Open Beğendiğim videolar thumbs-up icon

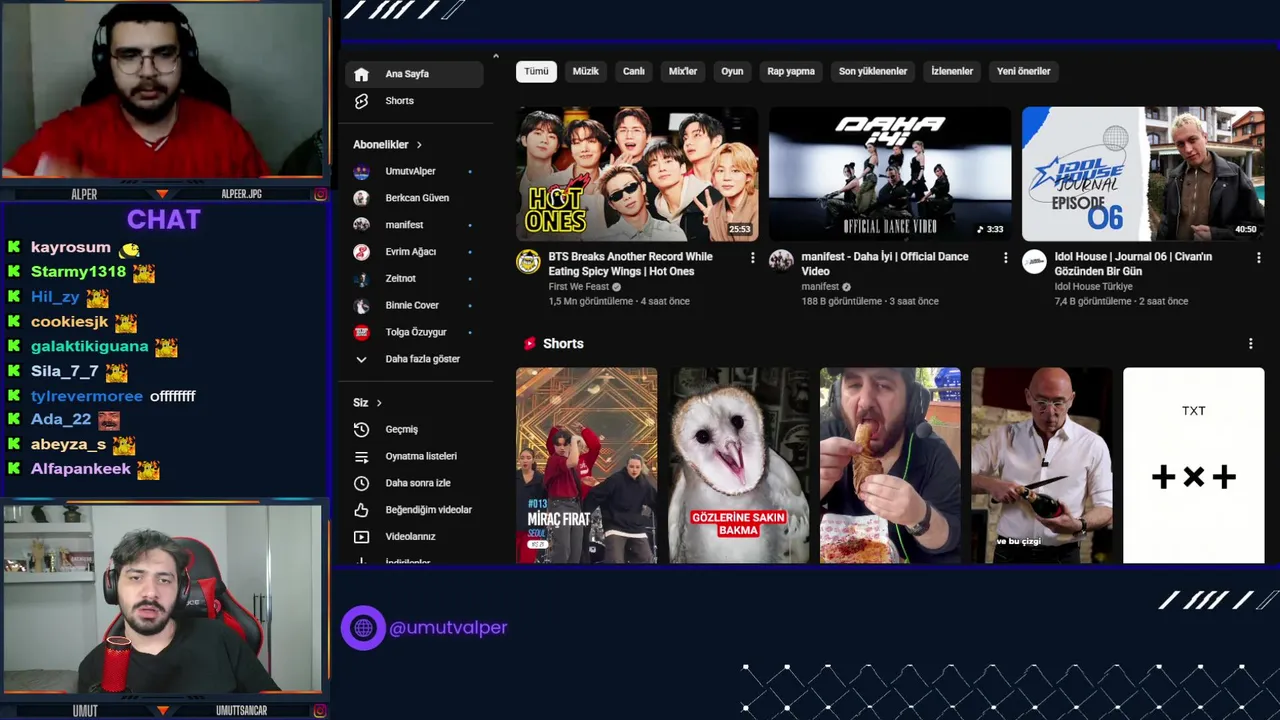(x=361, y=510)
